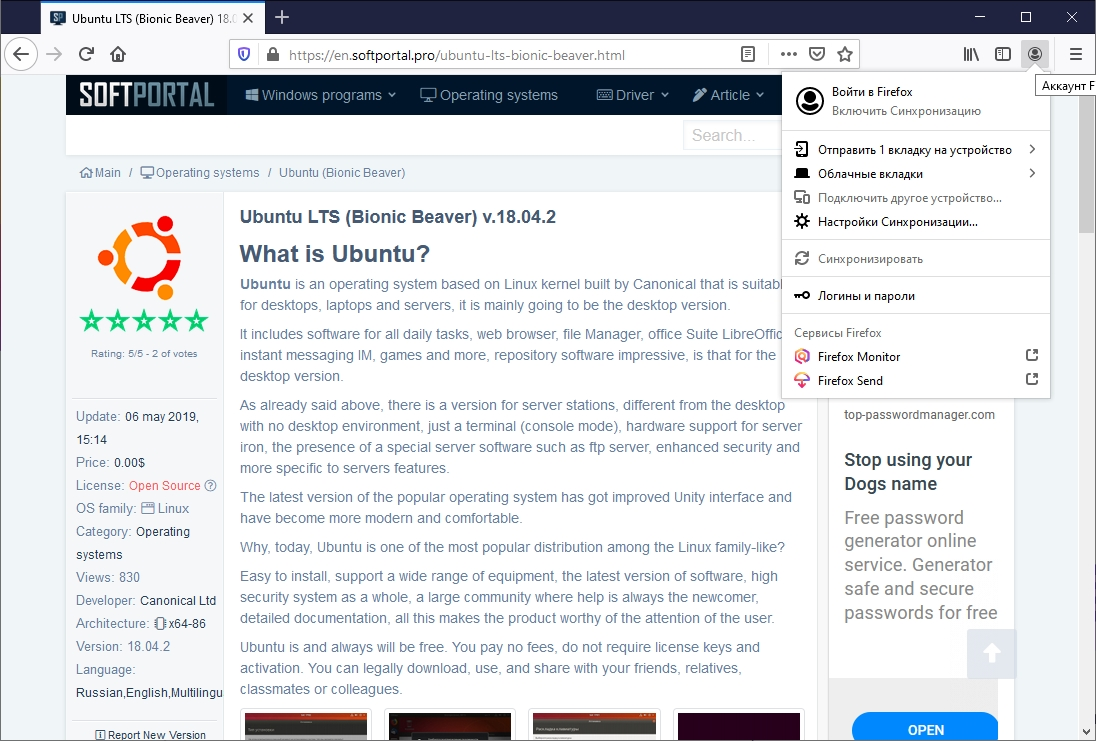This screenshot has height=741, width=1096.
Task: Toggle Reader View in the address bar
Action: click(748, 55)
